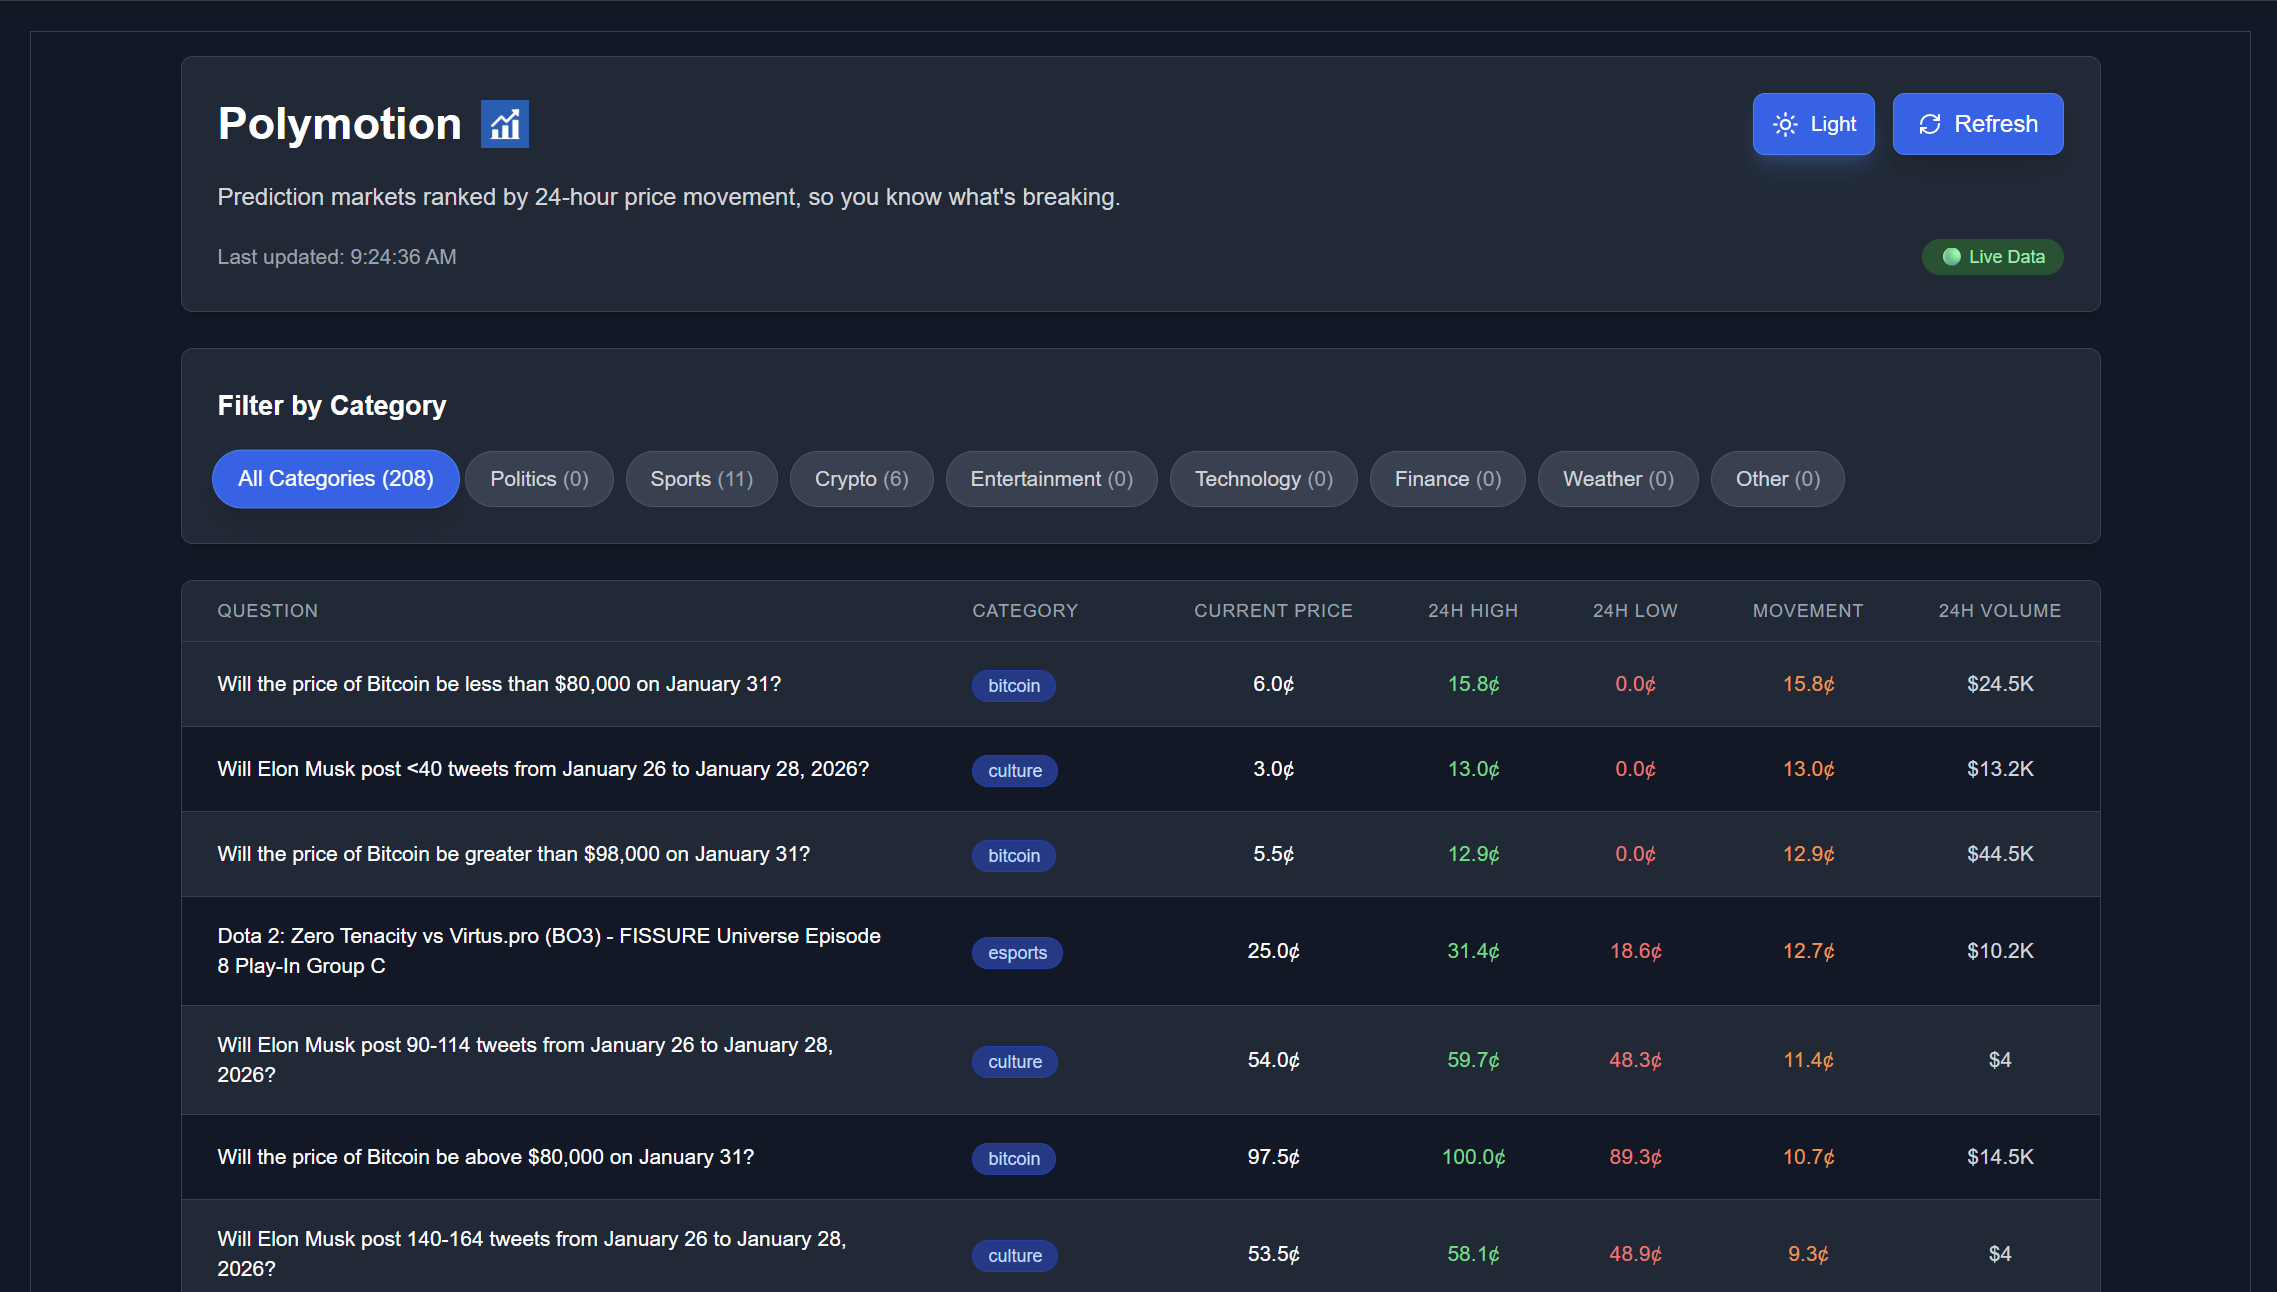Click the green Live Data dot
This screenshot has width=2277, height=1292.
point(1951,257)
